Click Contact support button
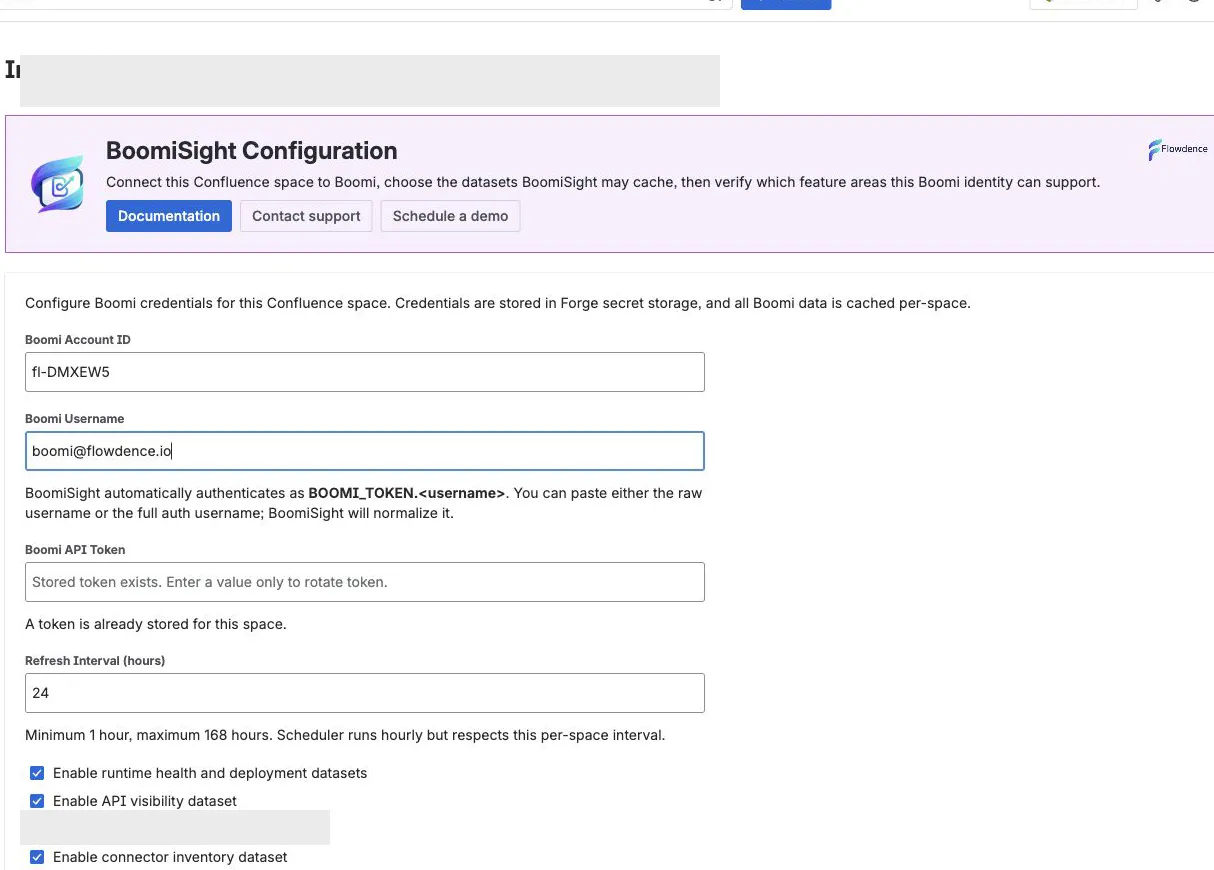The width and height of the screenshot is (1214, 870). 306,216
